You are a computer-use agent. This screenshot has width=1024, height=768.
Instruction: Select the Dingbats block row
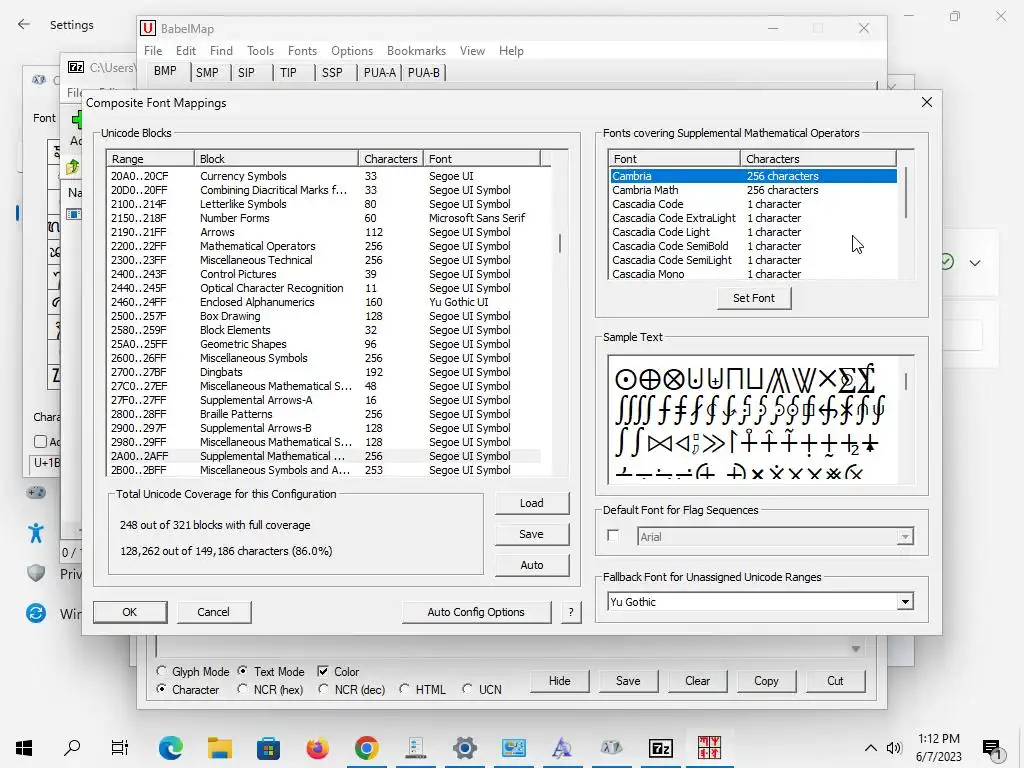click(324, 372)
